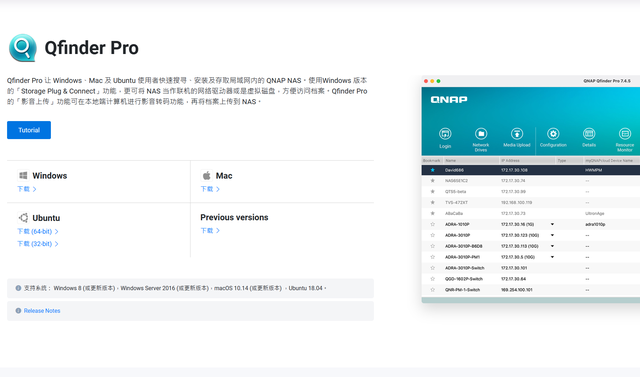Click the Login icon in Qfinder toolbar
Viewport: 640px width, 377px height.
445,133
